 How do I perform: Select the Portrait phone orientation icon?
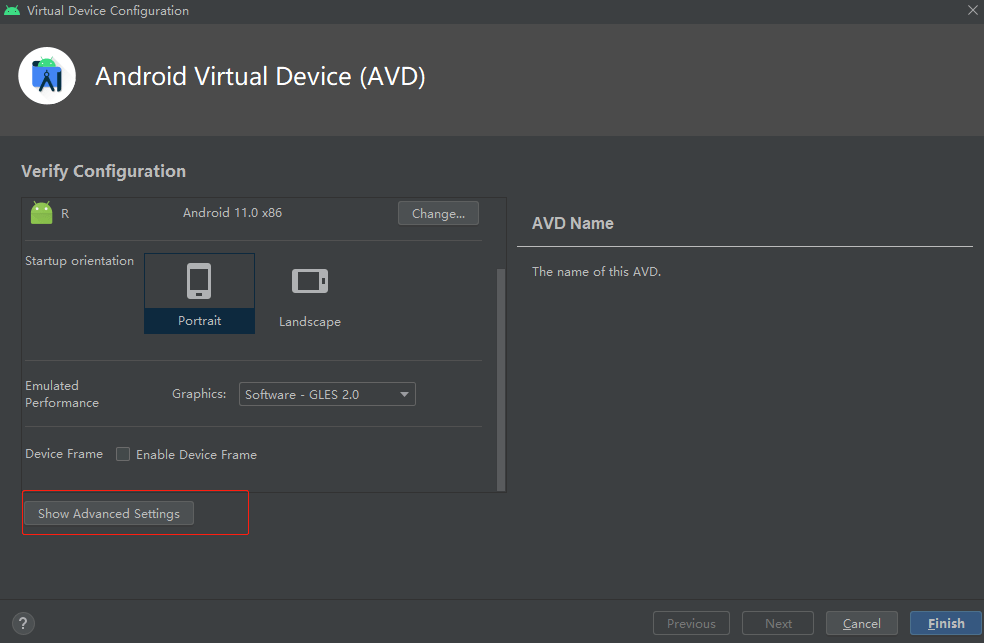point(199,280)
